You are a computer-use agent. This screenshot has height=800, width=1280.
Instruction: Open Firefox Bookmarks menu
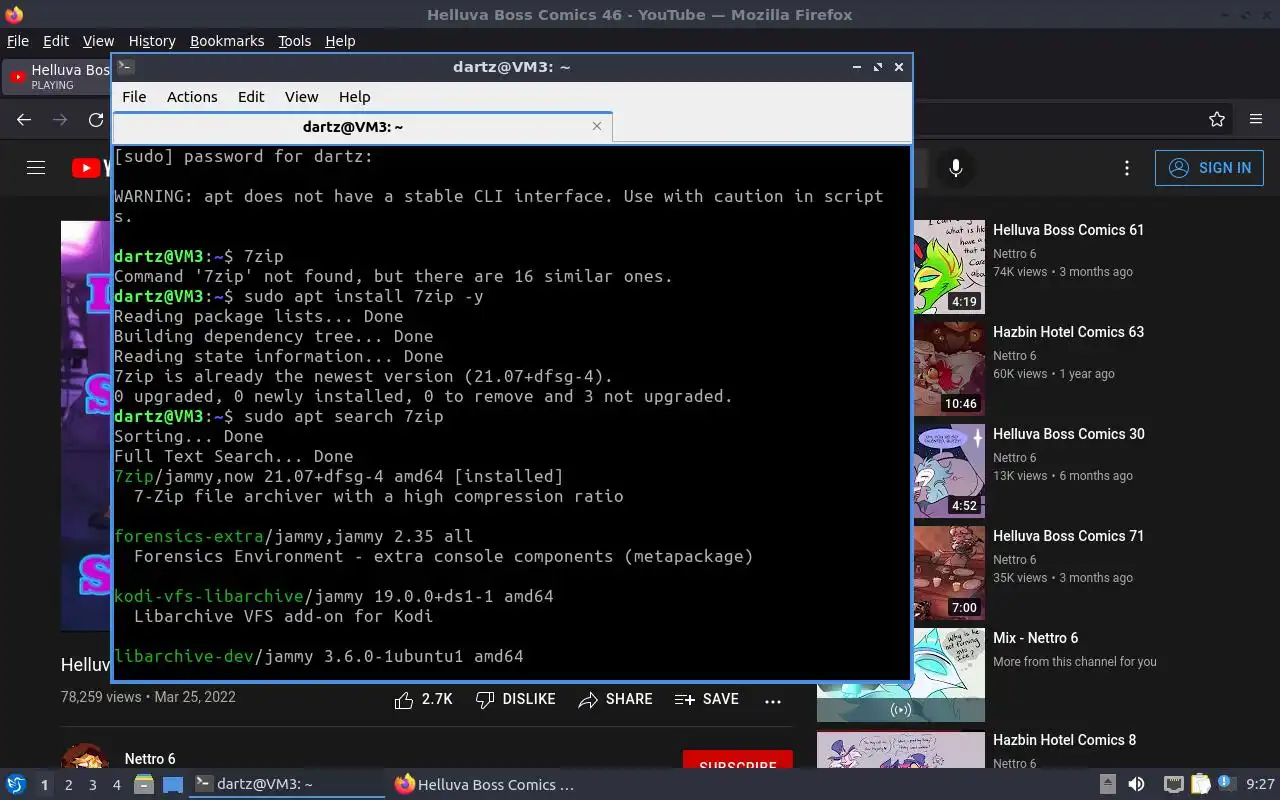click(x=227, y=41)
